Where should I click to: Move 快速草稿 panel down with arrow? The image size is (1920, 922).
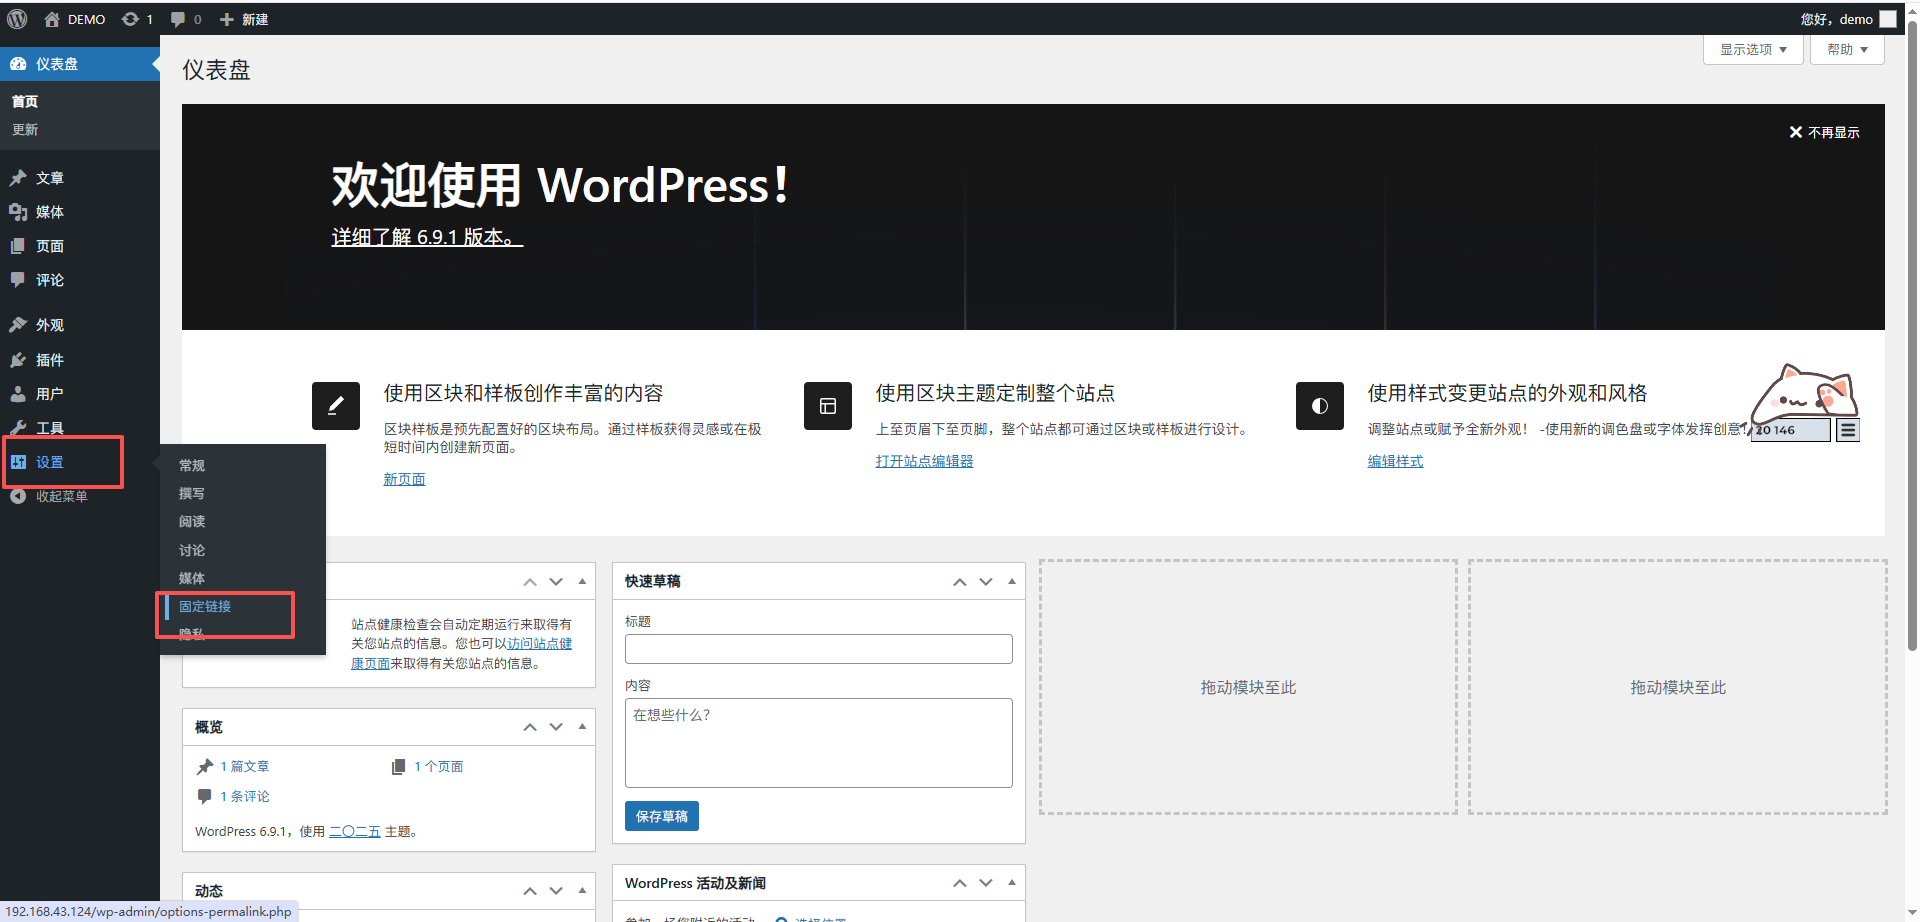(x=986, y=581)
